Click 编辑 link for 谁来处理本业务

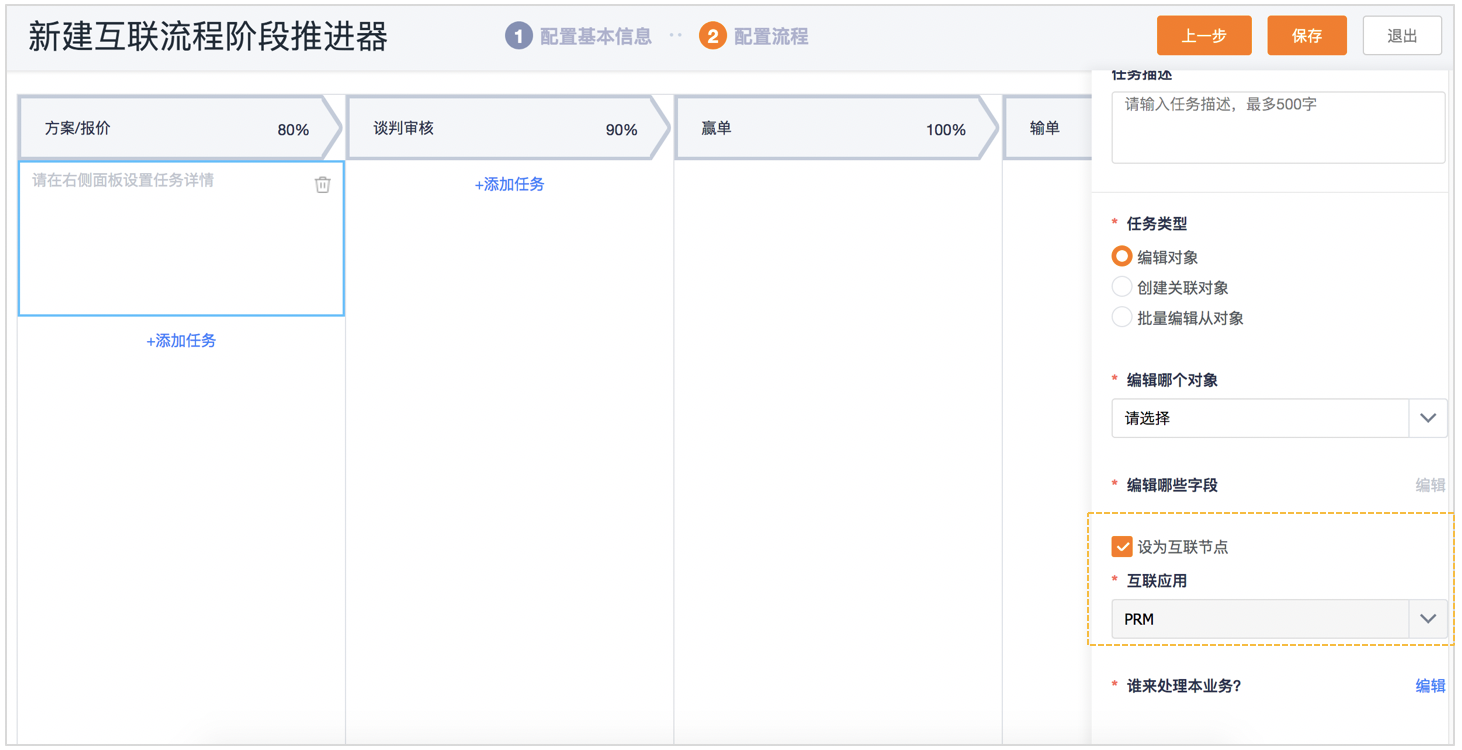pyautogui.click(x=1430, y=686)
